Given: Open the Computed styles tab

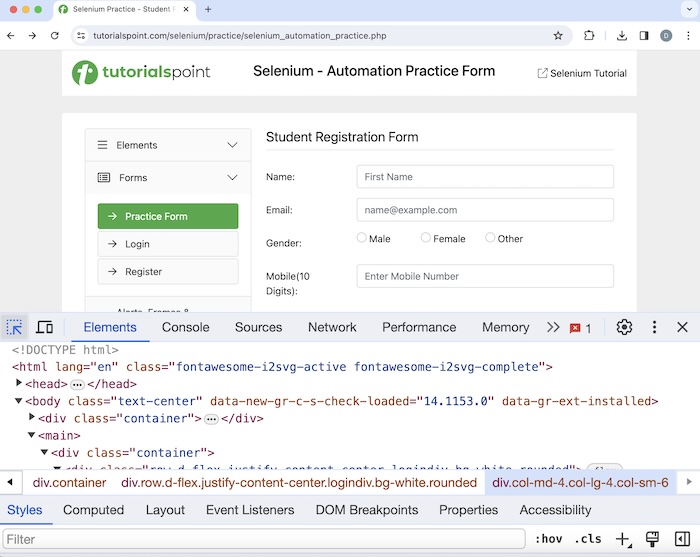Looking at the screenshot, I should pyautogui.click(x=93, y=510).
